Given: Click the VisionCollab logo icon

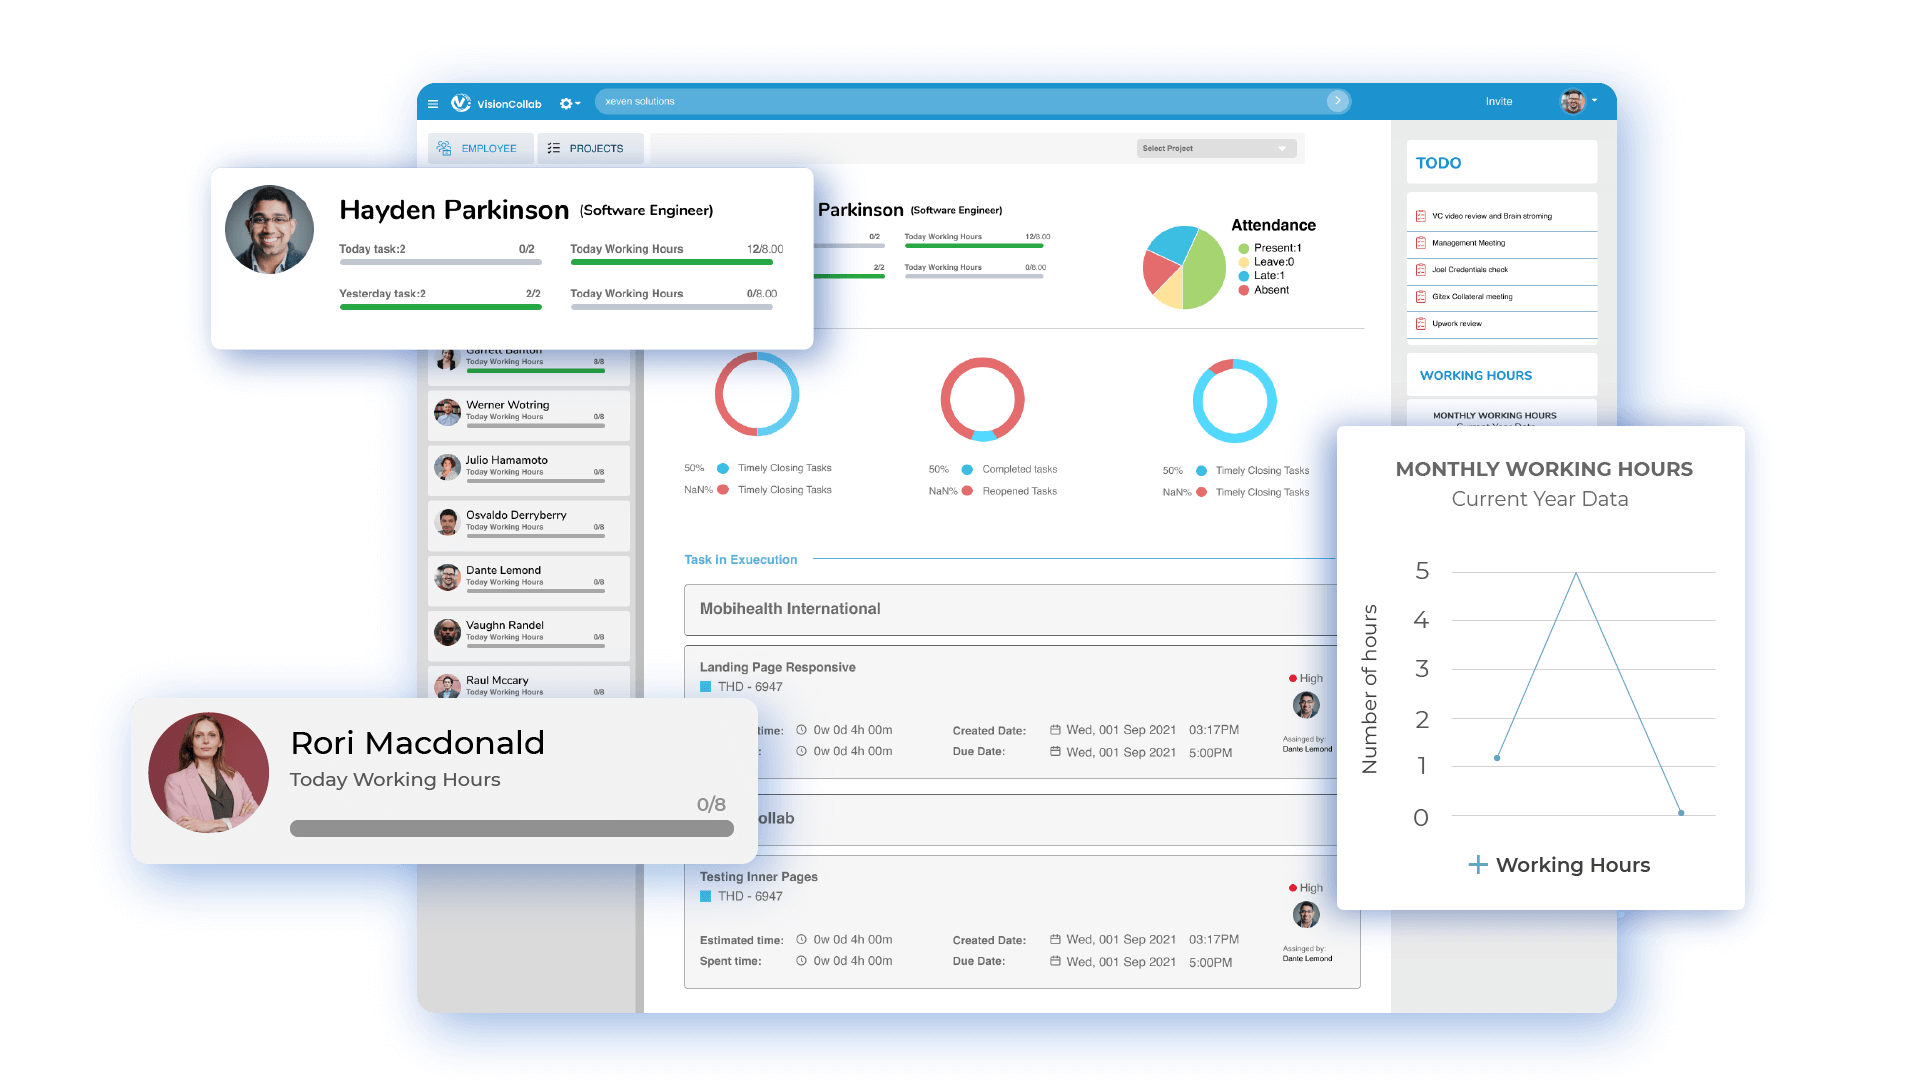Looking at the screenshot, I should pos(460,103).
